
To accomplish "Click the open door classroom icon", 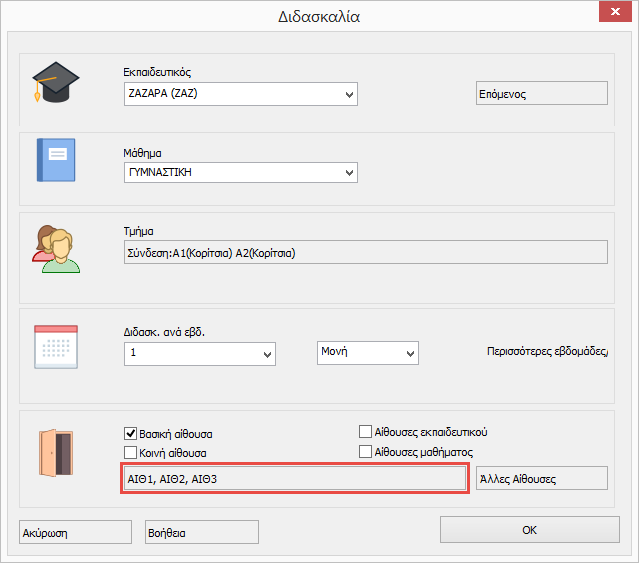I will [56, 453].
